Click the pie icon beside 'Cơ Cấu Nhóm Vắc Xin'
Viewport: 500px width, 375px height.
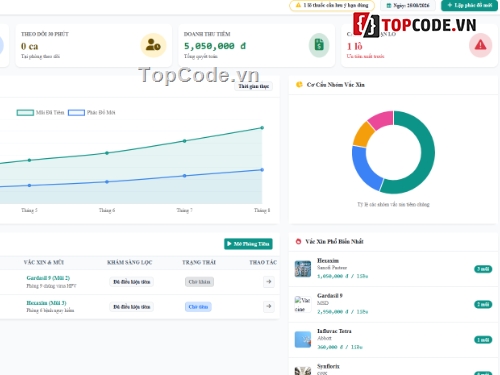coord(299,85)
